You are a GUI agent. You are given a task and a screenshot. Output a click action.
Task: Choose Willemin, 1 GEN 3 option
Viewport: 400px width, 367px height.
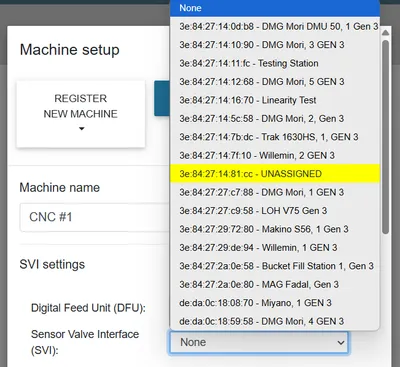click(x=275, y=248)
